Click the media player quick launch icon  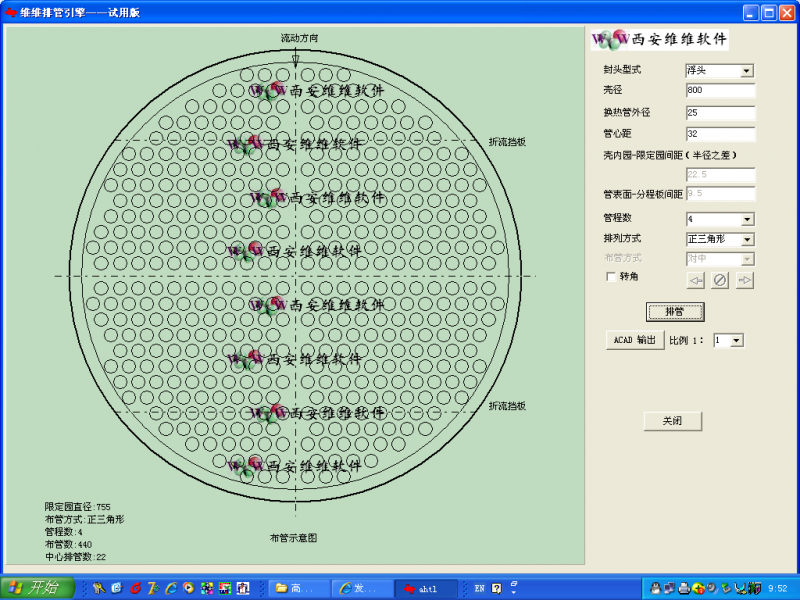(189, 588)
